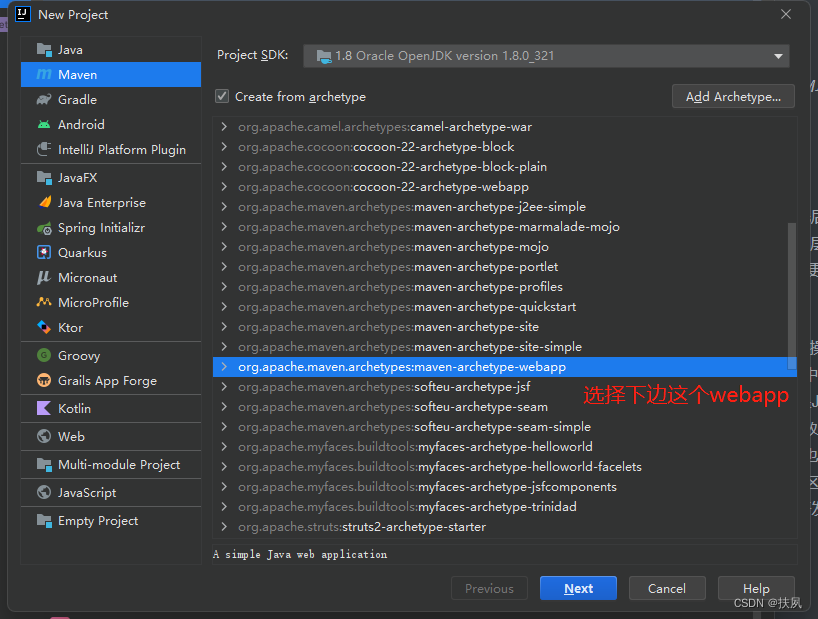Viewport: 818px width, 619px height.
Task: Expand camel-archetype-war archetype node
Action: tap(224, 127)
